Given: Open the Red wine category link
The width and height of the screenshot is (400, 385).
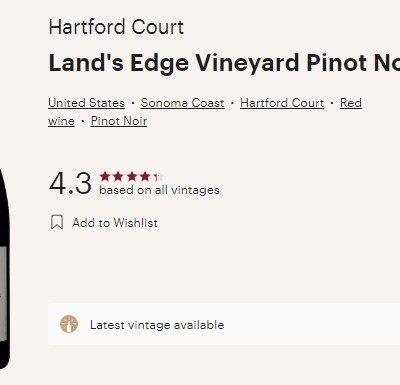Looking at the screenshot, I should [351, 103].
